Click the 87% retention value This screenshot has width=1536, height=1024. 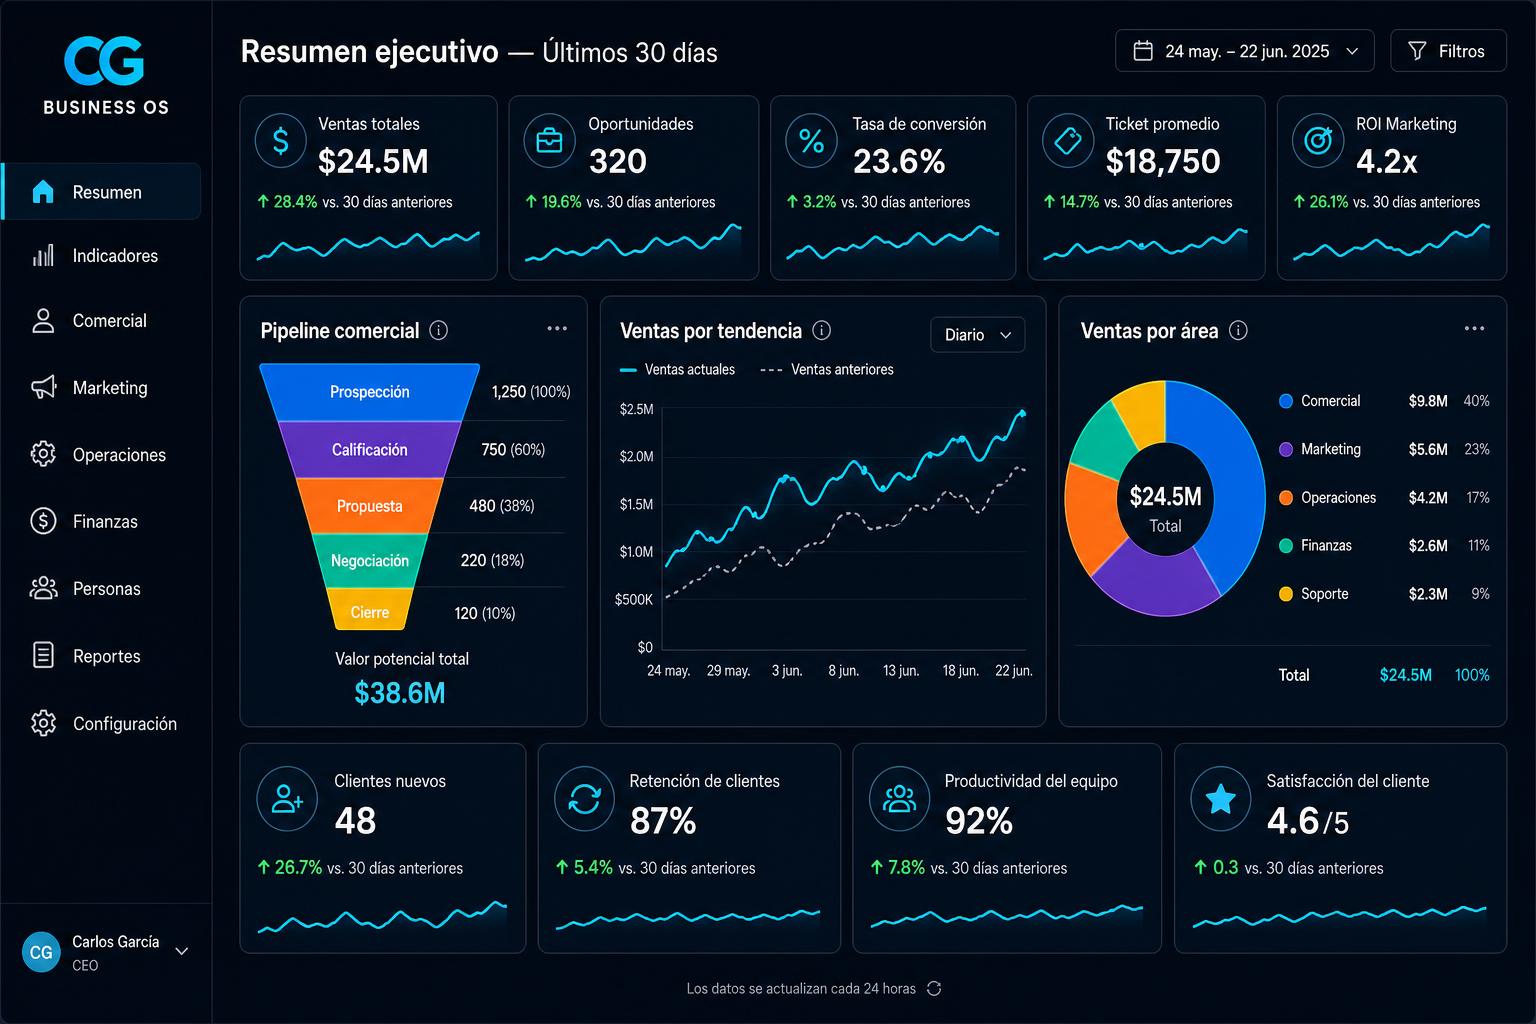pyautogui.click(x=663, y=821)
